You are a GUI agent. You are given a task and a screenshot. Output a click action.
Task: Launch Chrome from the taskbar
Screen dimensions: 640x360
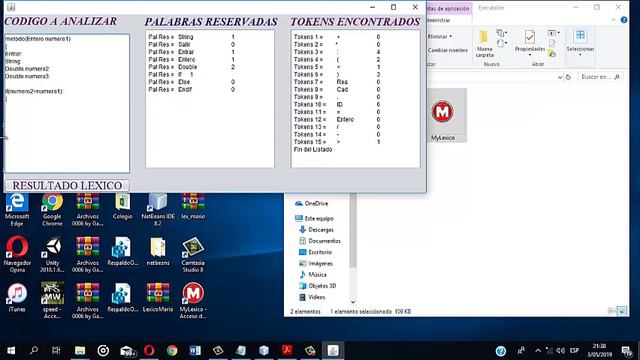point(172,351)
